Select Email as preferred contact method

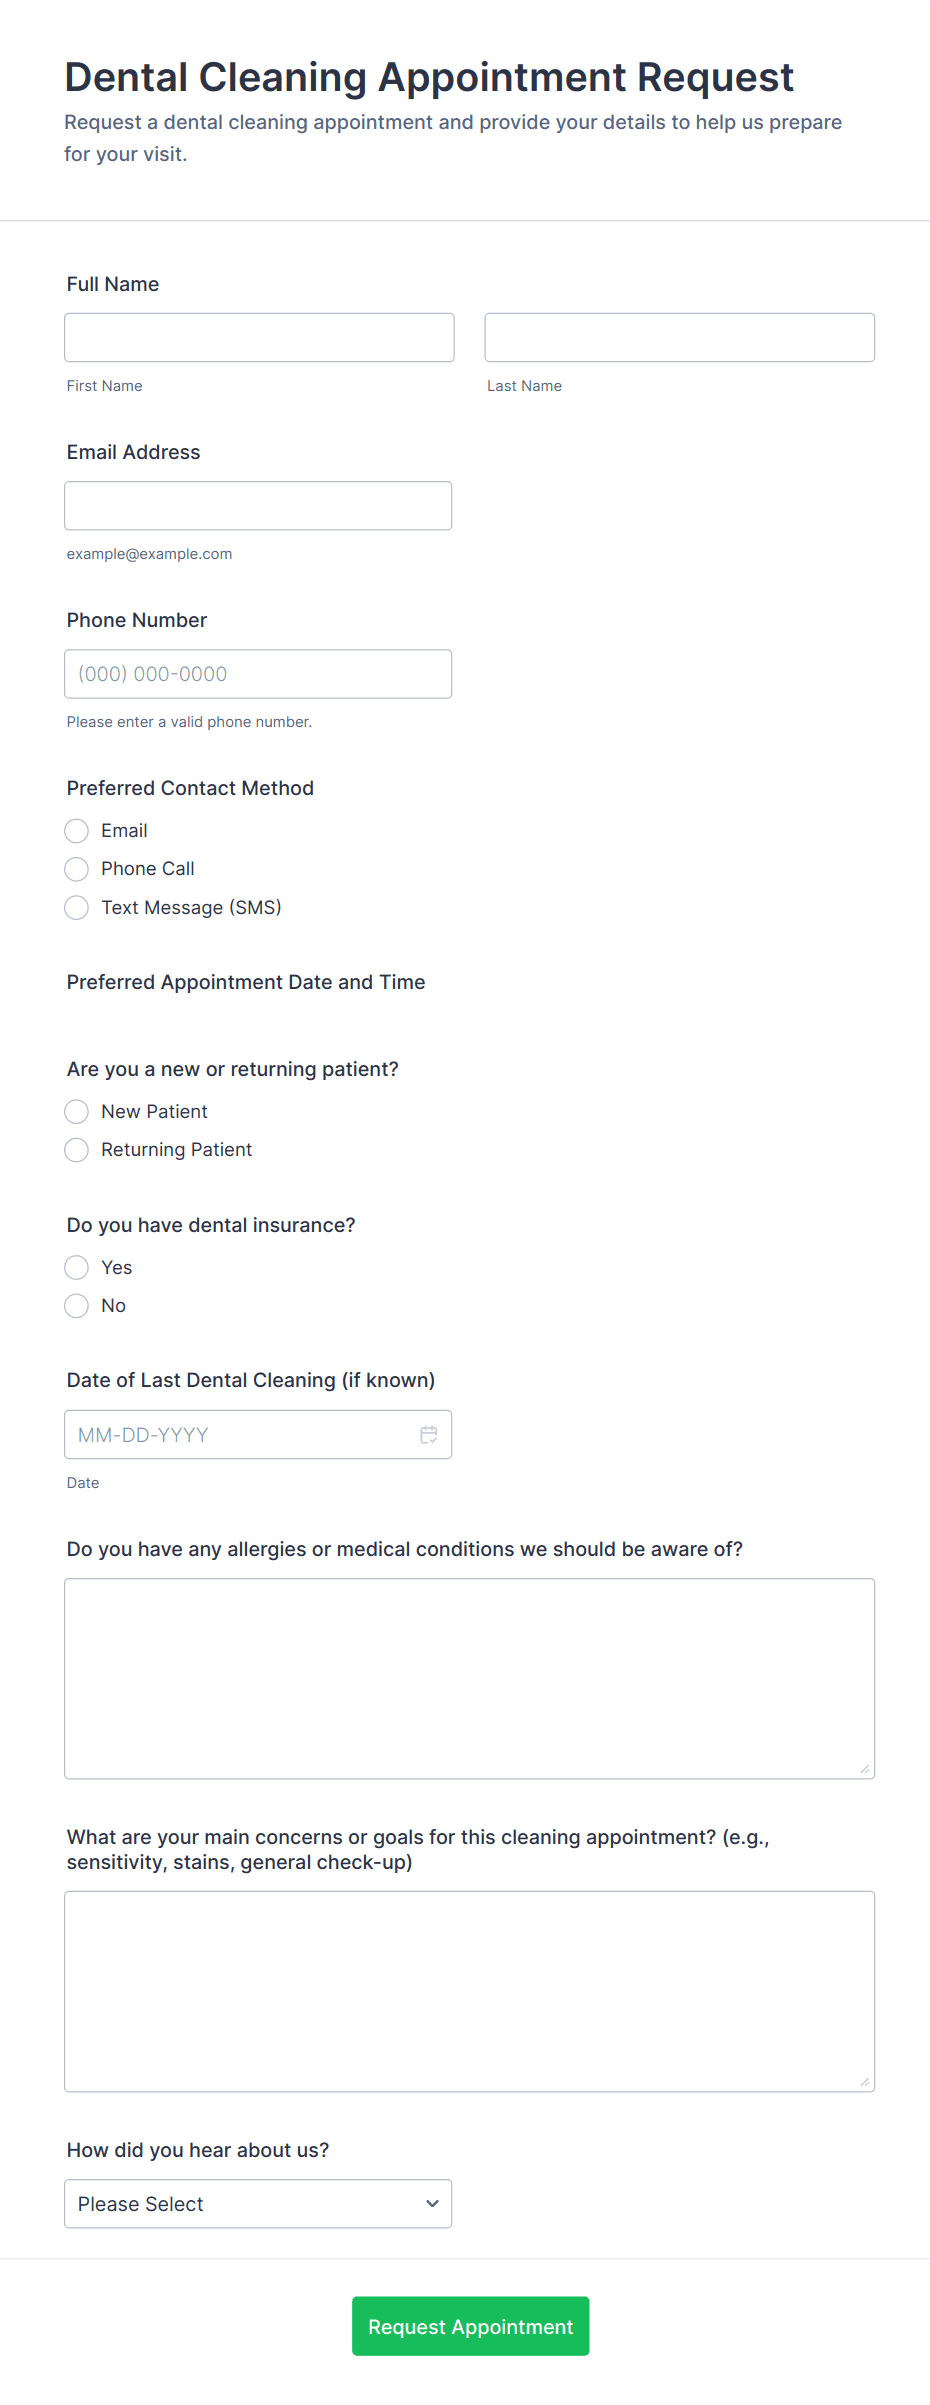click(77, 831)
